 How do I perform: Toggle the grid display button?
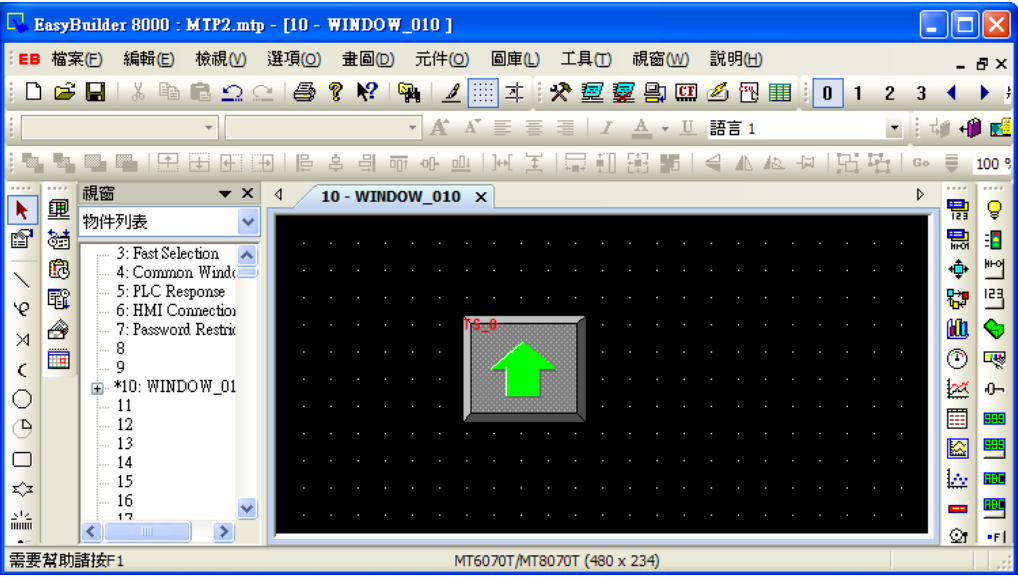pos(482,92)
